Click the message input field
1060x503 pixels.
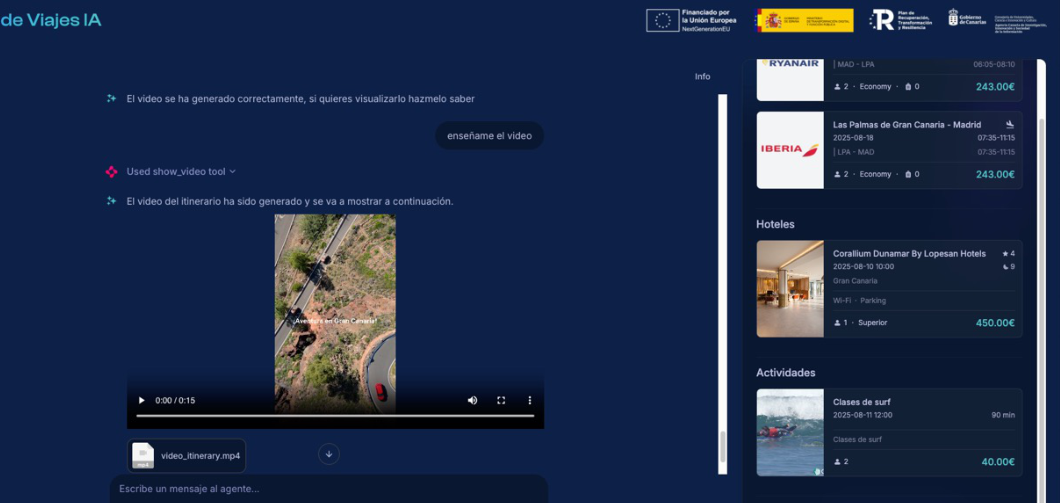(329, 489)
